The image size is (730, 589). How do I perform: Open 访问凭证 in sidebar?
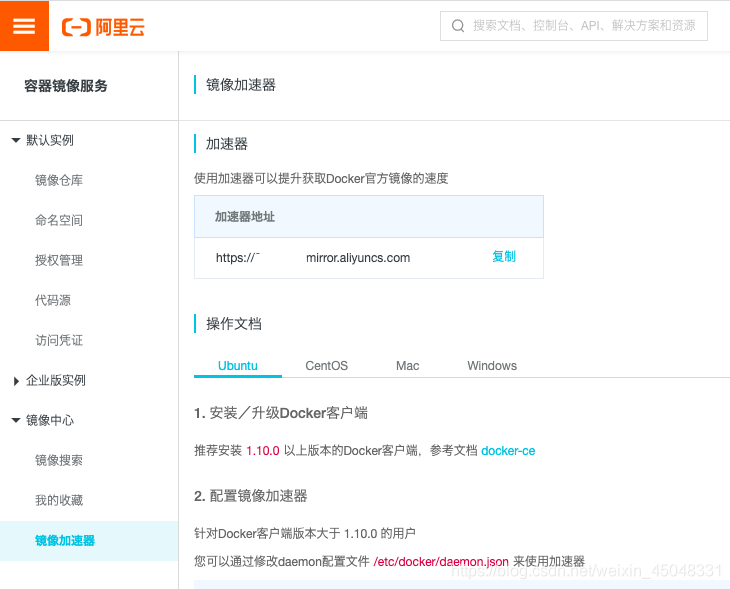tap(59, 340)
